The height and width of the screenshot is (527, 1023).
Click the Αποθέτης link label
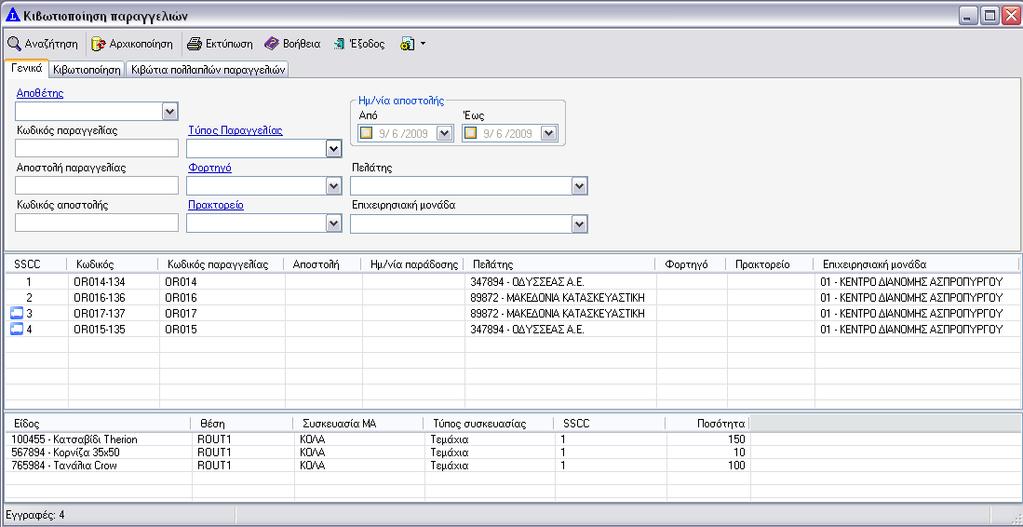click(x=40, y=93)
